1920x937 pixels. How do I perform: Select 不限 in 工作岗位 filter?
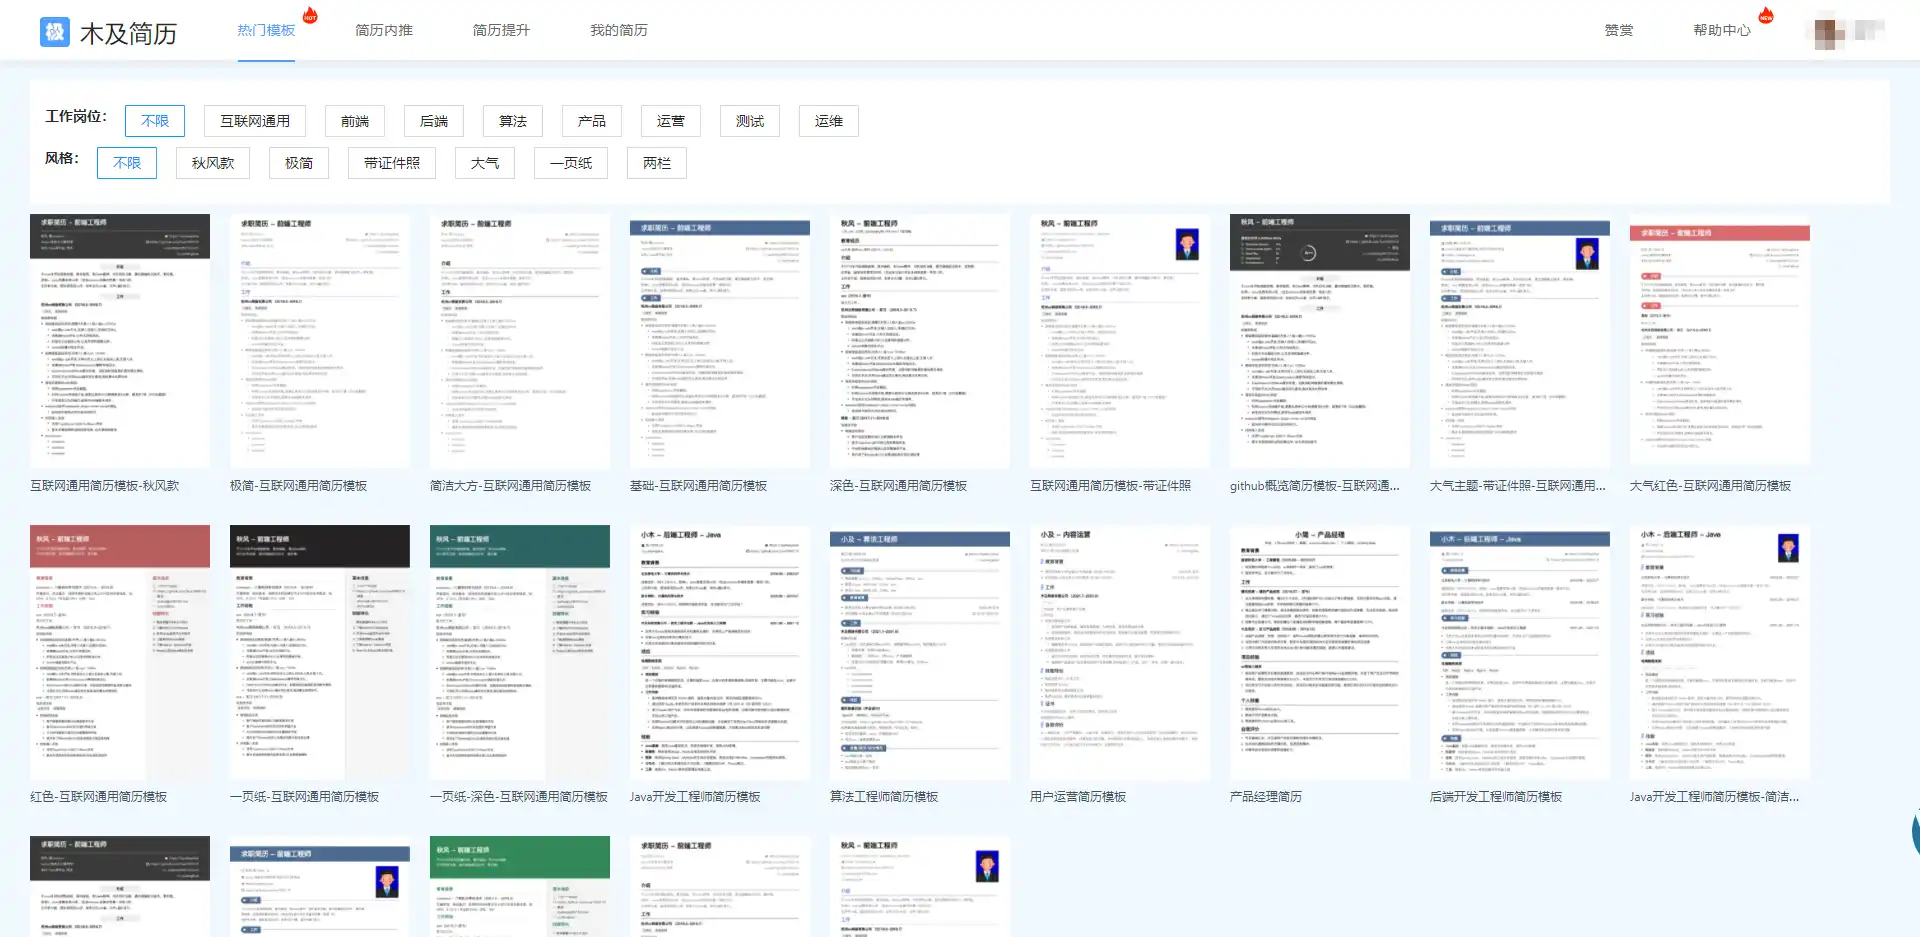[155, 121]
